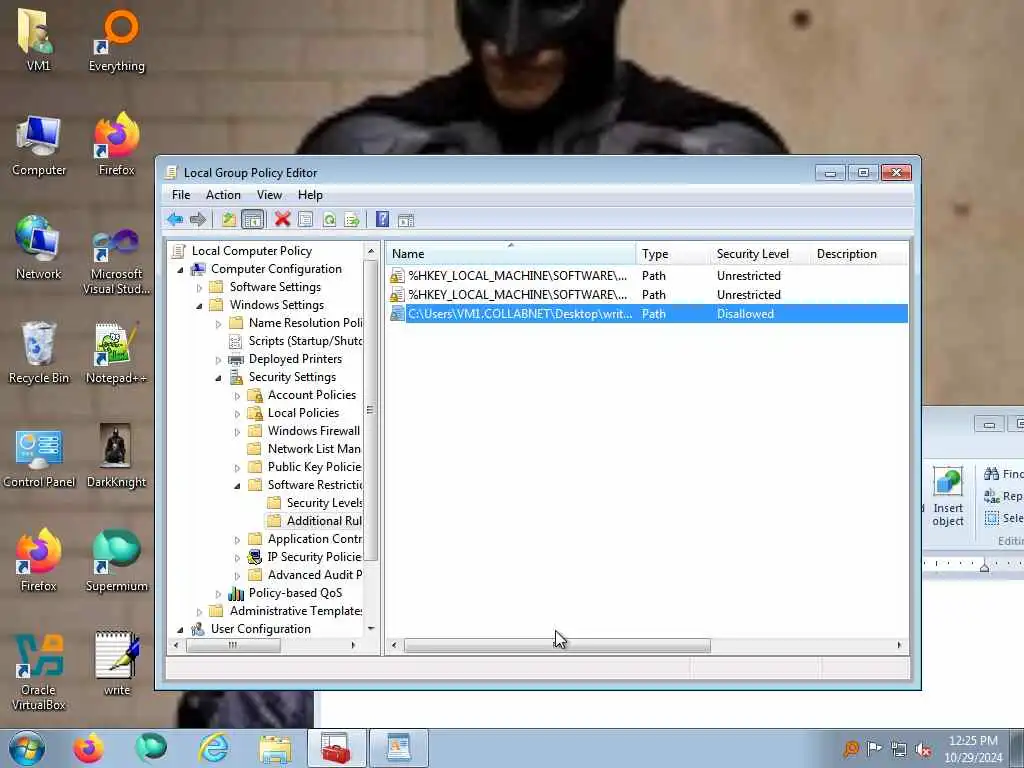Expand the Account Policies node

238,396
